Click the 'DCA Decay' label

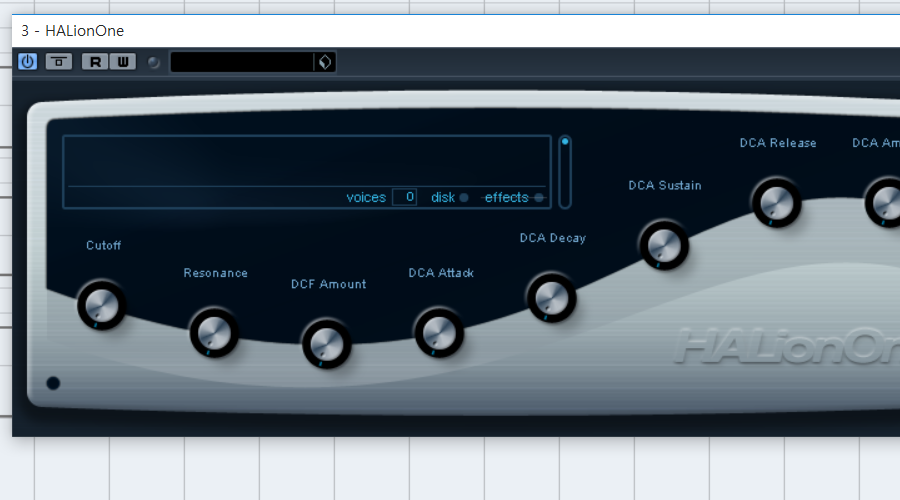[553, 238]
